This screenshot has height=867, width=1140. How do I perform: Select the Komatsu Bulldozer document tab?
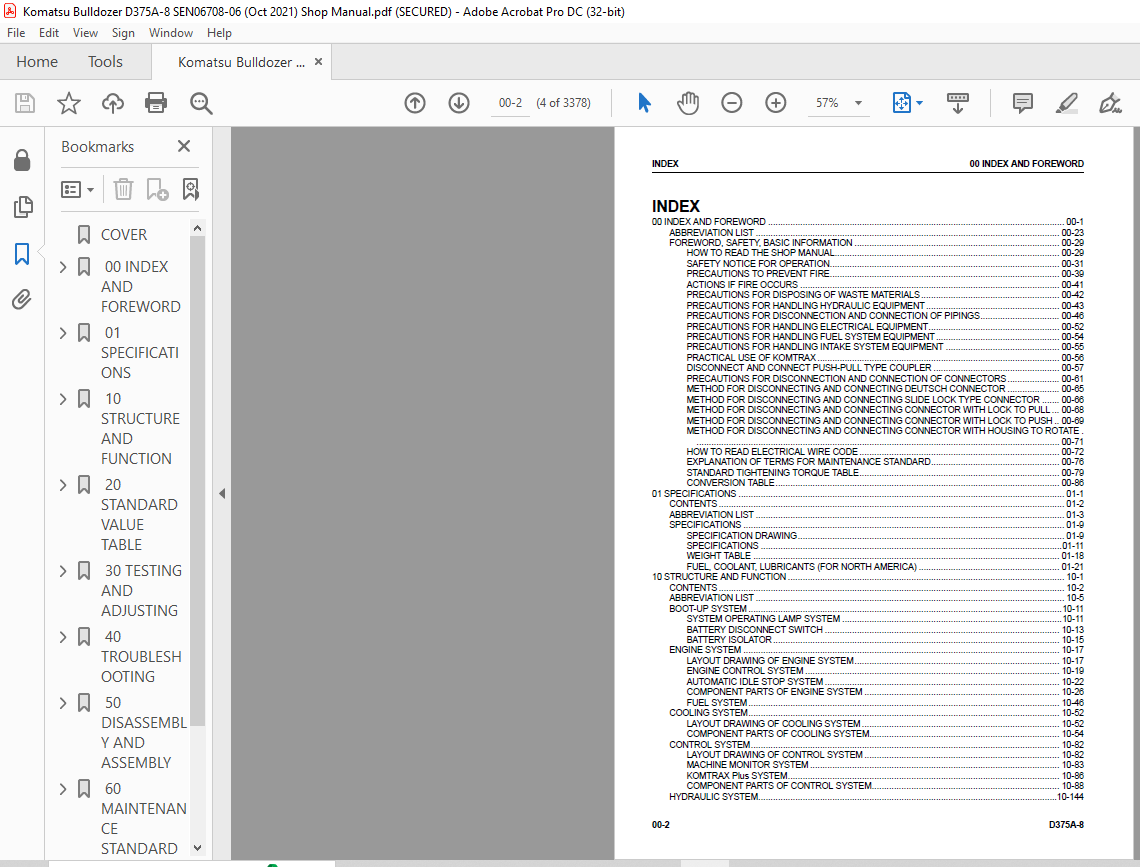[x=241, y=62]
